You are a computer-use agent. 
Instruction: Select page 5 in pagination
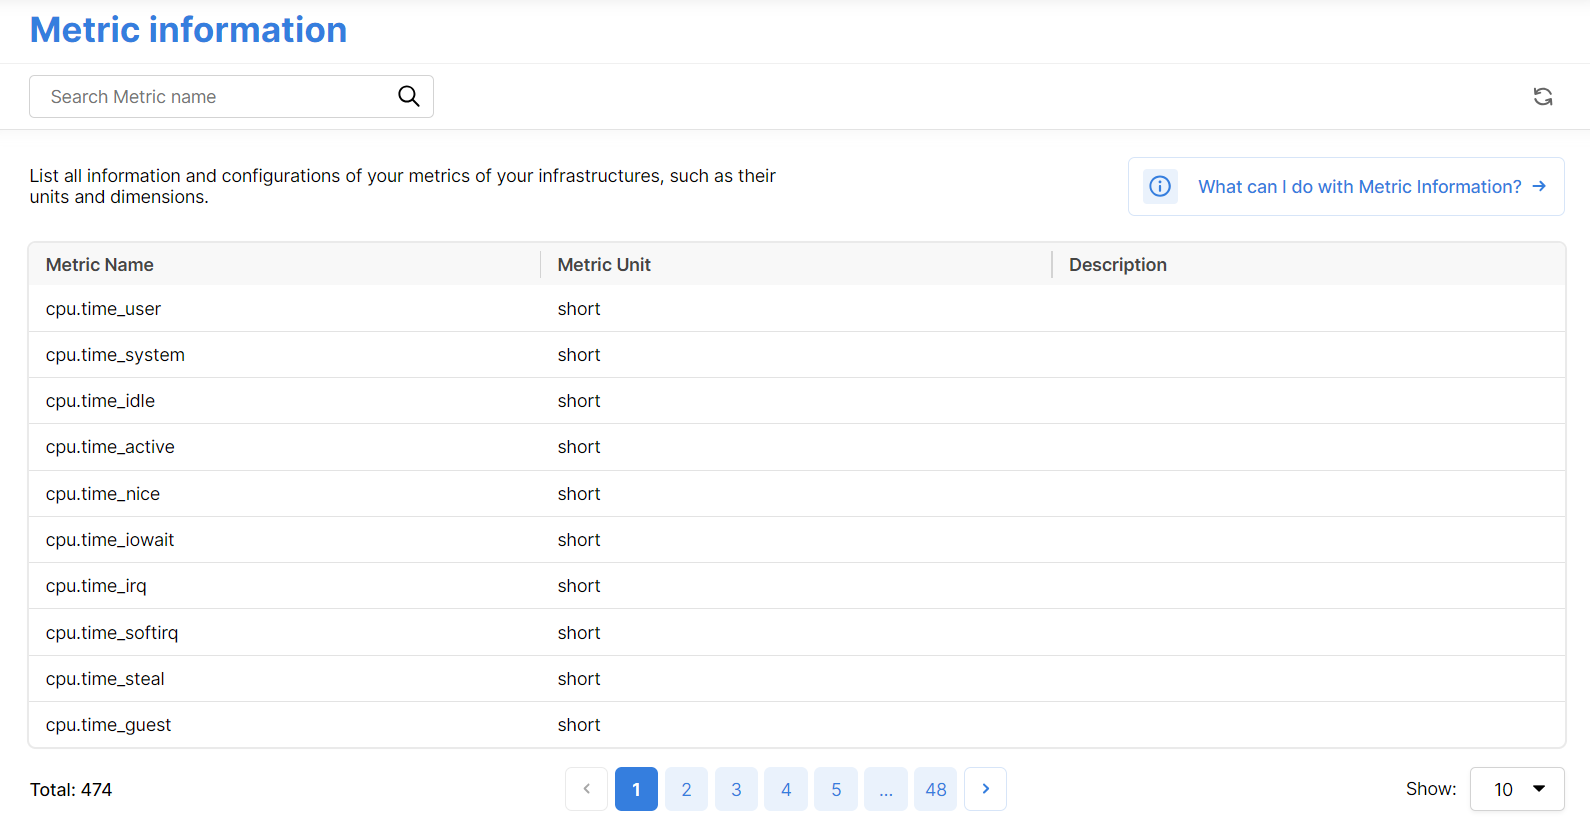836,789
